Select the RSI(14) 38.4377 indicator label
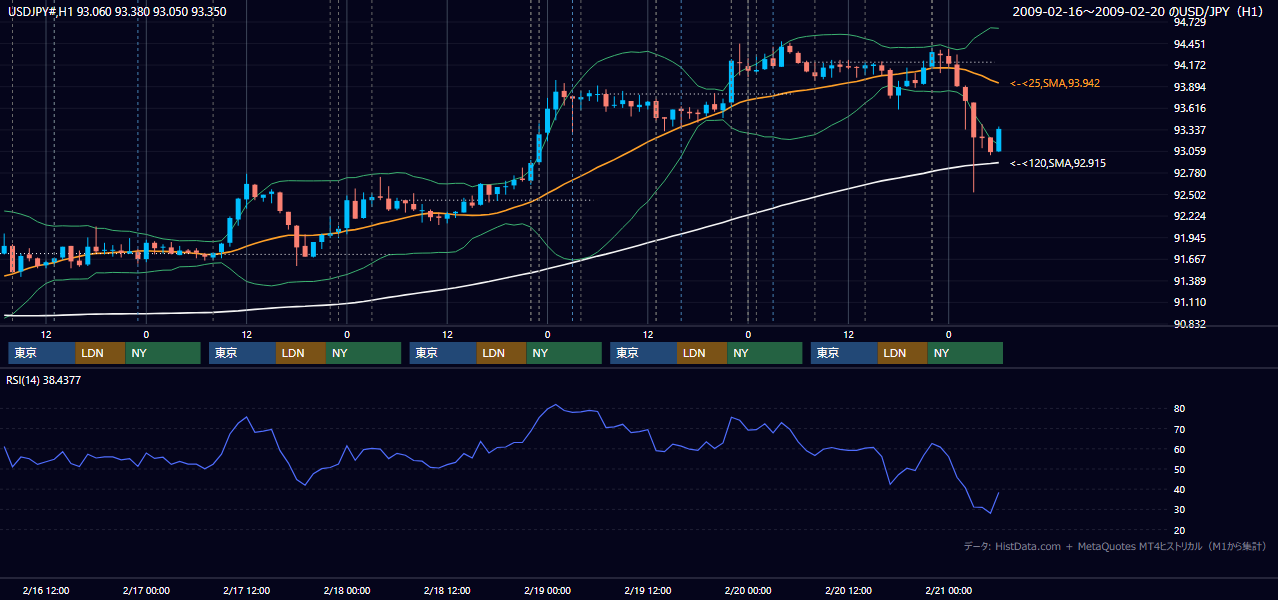 tap(44, 380)
